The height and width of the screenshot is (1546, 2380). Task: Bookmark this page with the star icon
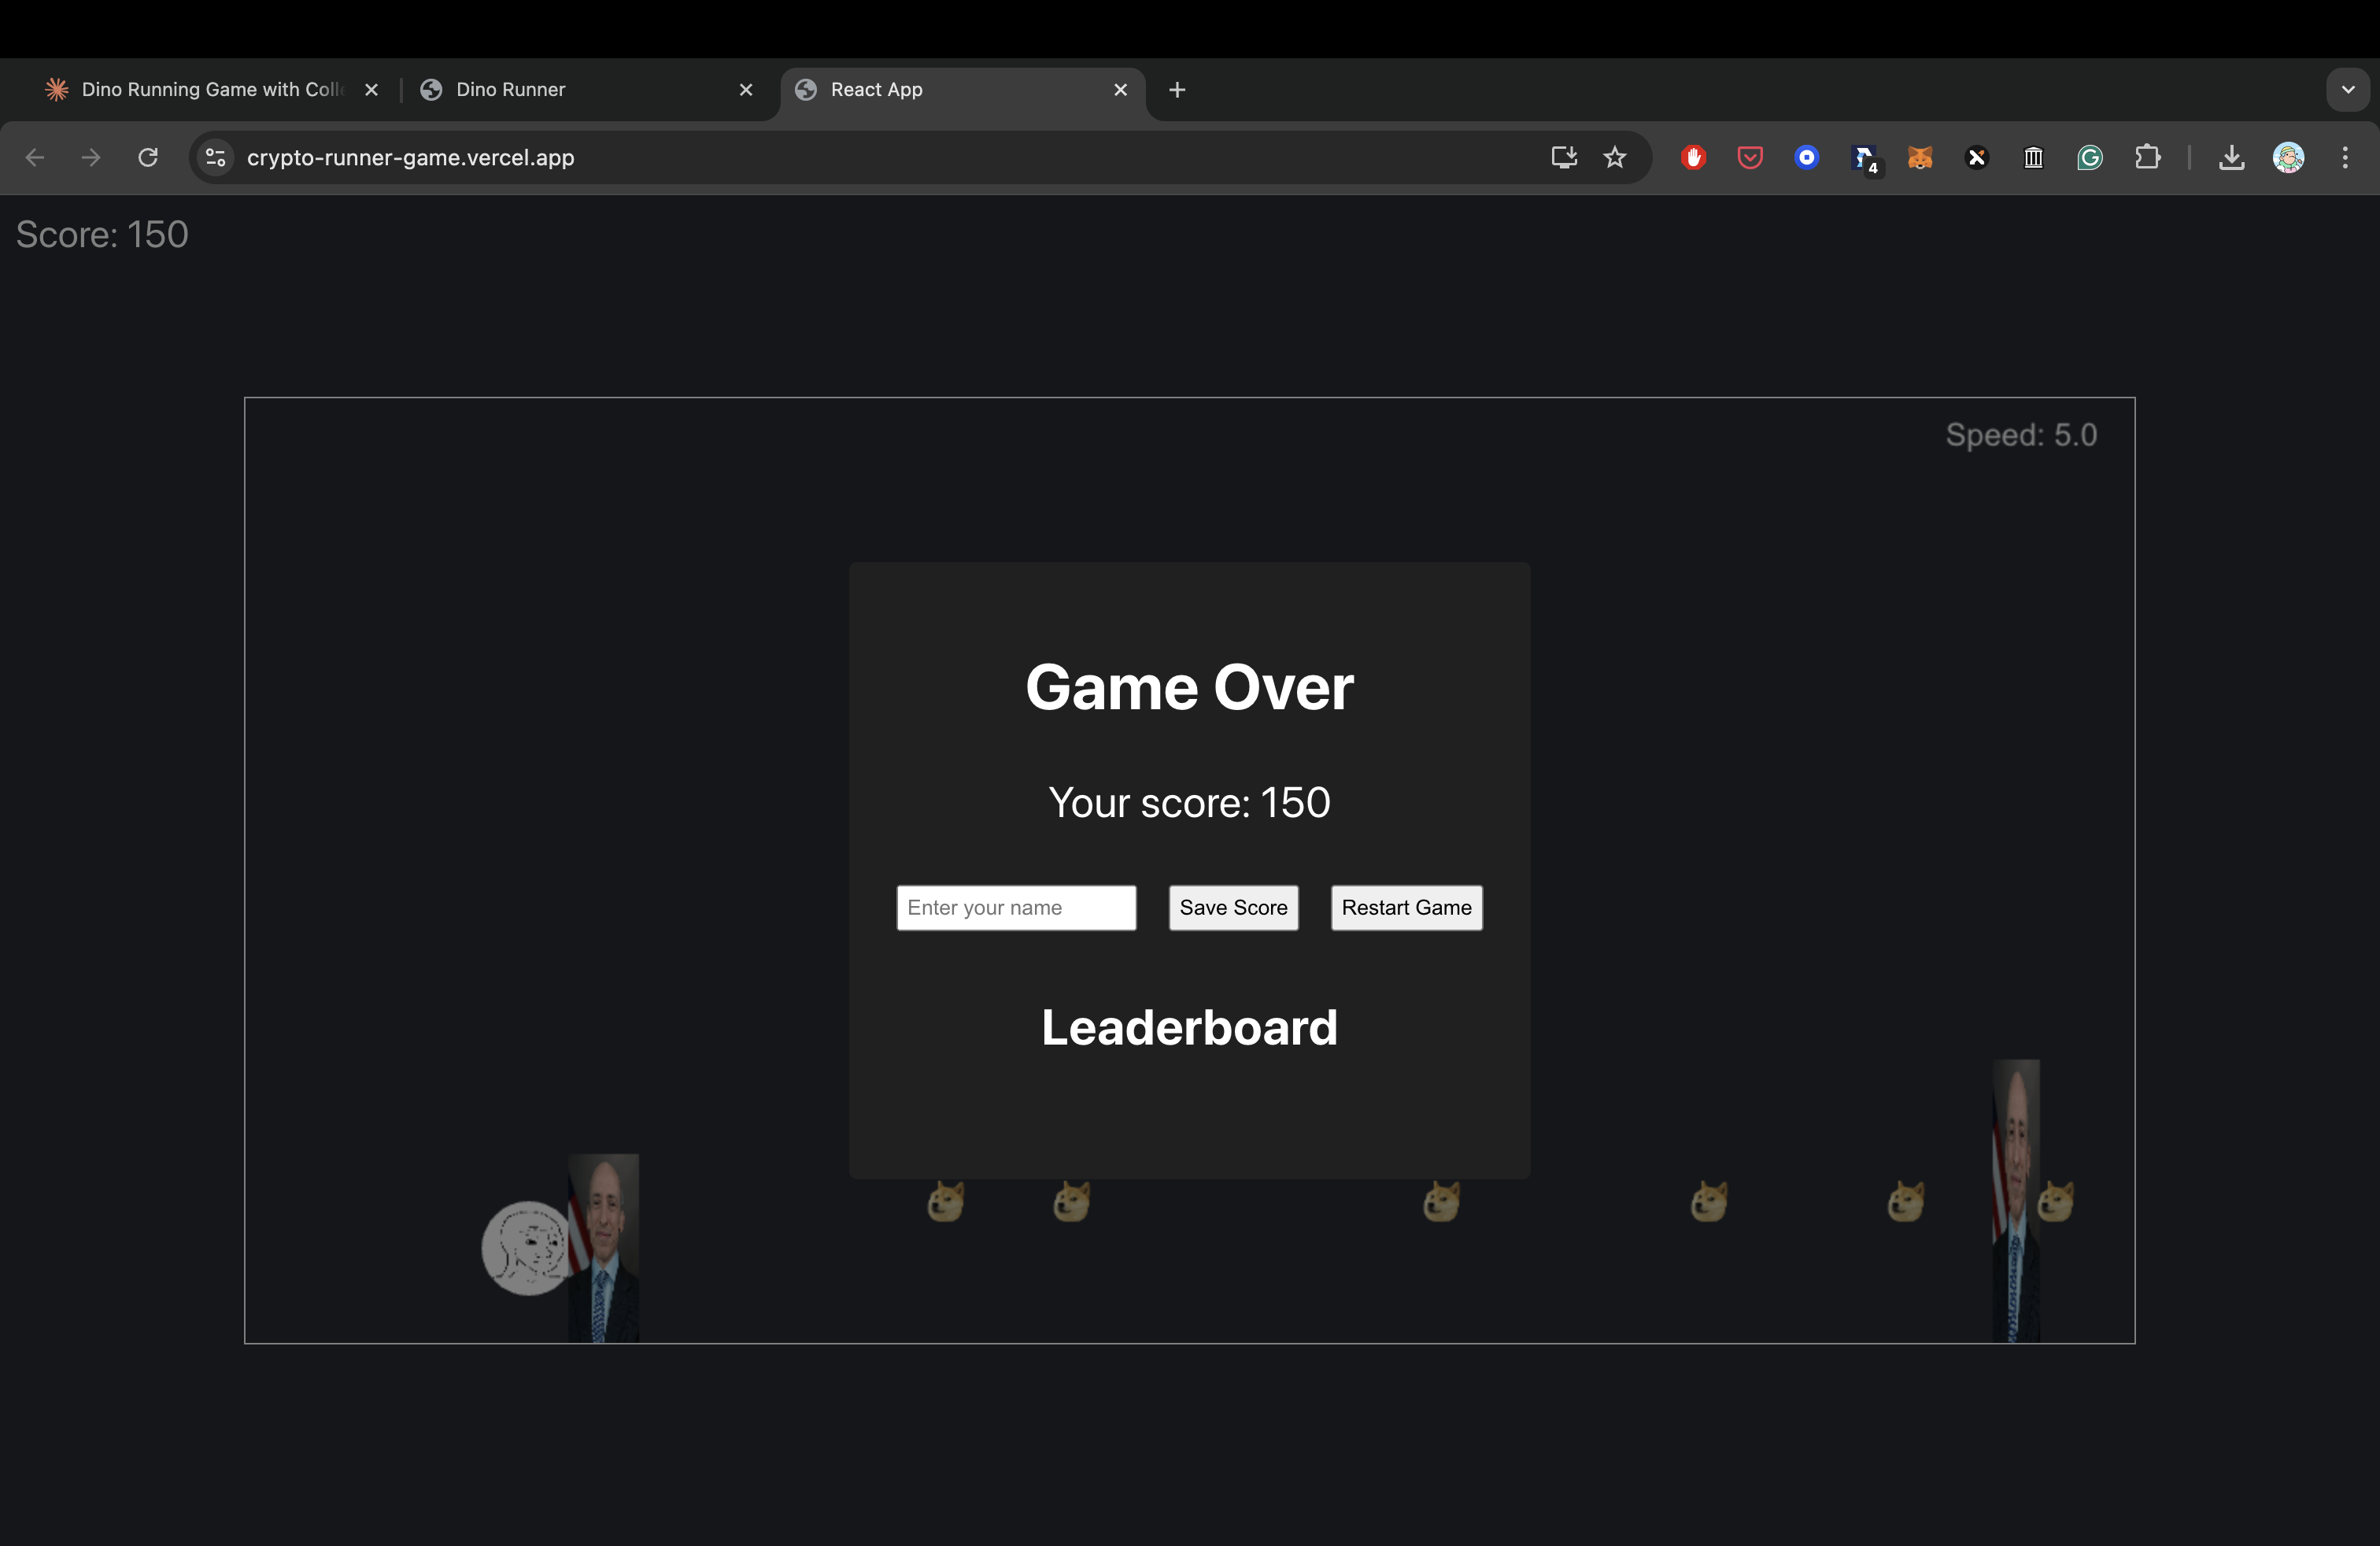[1614, 157]
